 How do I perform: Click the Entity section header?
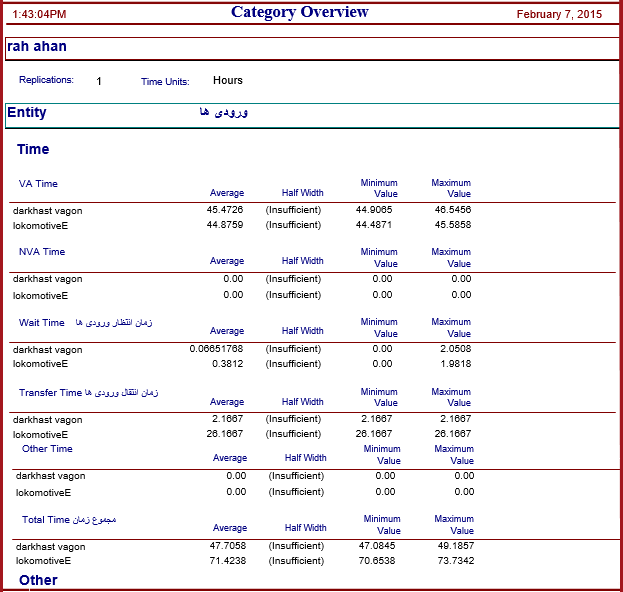(x=27, y=112)
